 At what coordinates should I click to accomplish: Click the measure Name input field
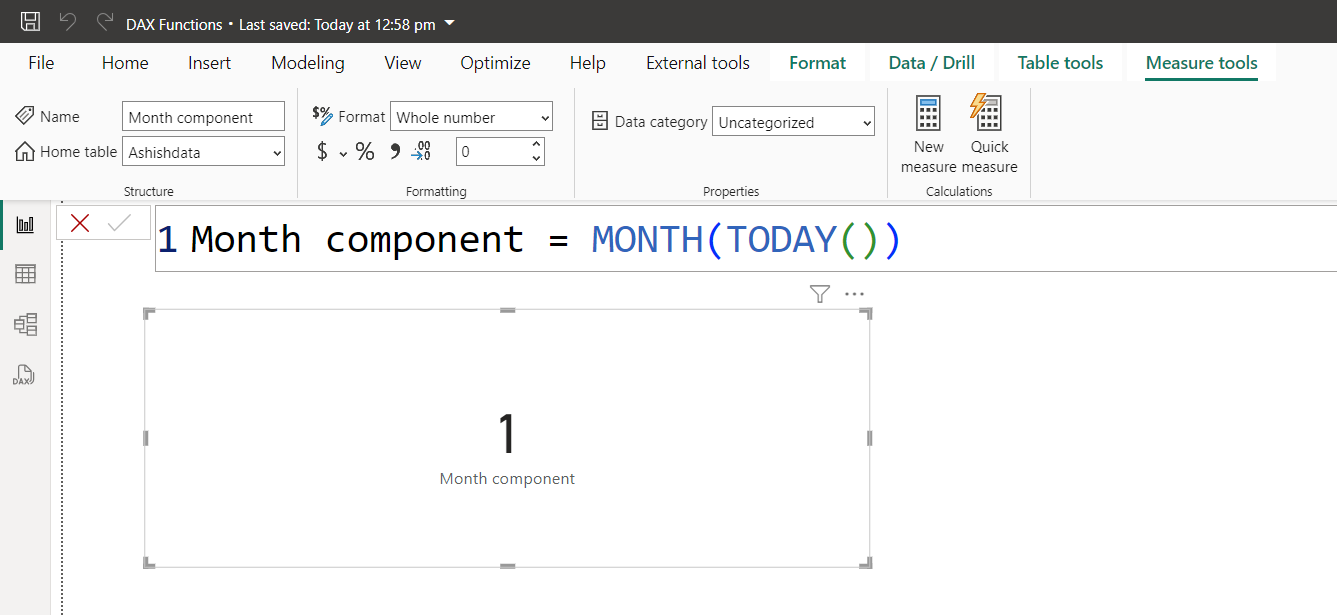click(x=203, y=116)
